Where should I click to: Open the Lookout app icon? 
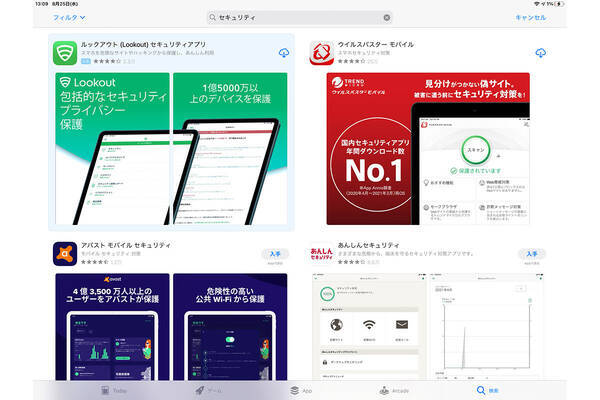65,53
